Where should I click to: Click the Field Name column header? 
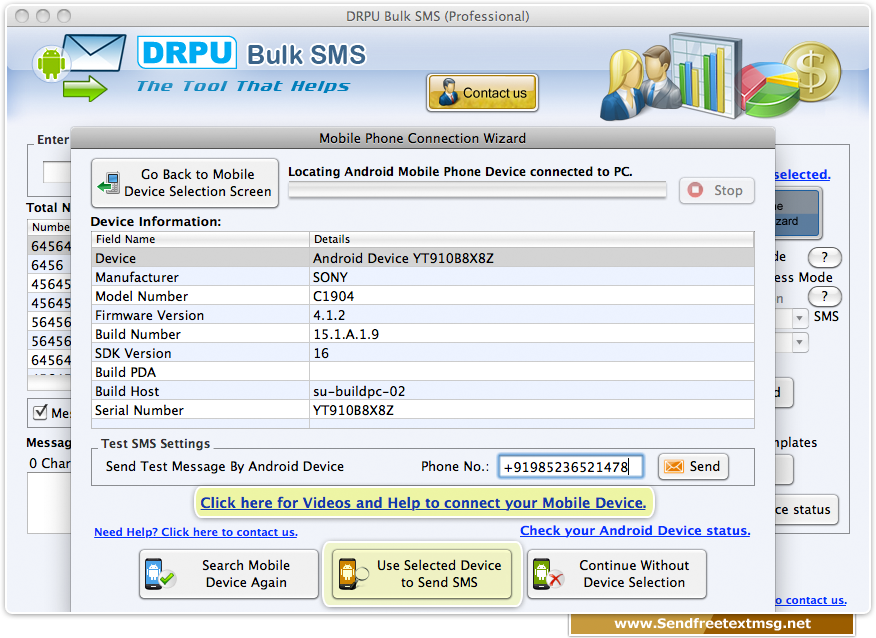pos(201,239)
